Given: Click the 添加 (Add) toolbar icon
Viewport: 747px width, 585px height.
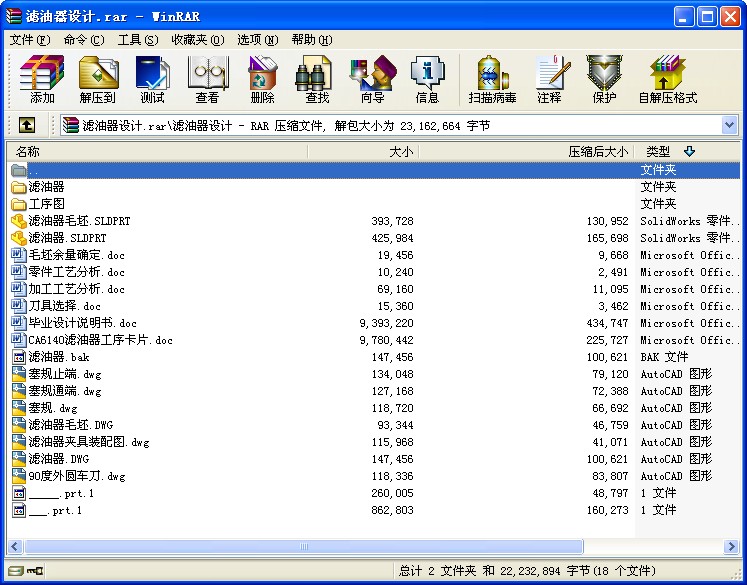Looking at the screenshot, I should (x=42, y=79).
